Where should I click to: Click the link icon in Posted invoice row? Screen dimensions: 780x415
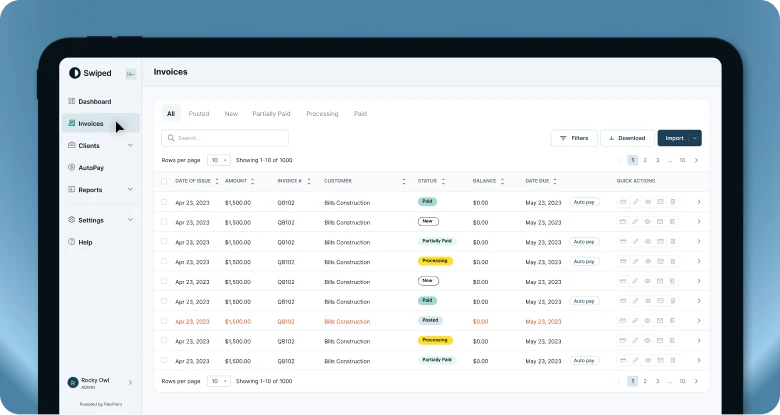(635, 321)
